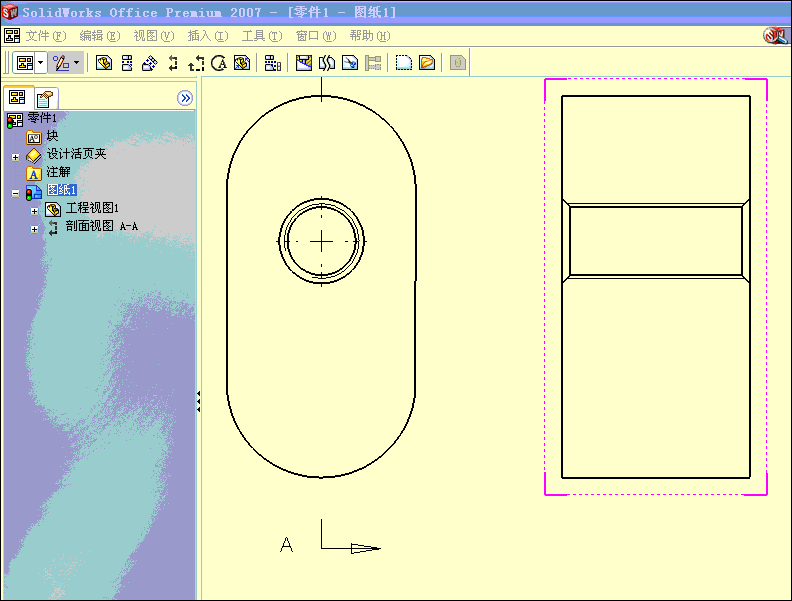Select the circular hole in front view
This screenshot has width=792, height=601.
point(321,241)
